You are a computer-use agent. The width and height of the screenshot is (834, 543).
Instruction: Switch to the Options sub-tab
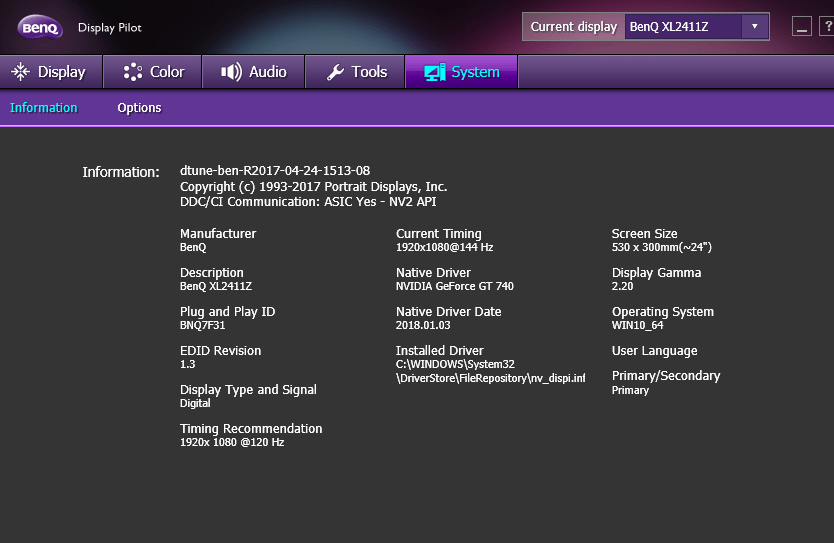click(x=139, y=107)
